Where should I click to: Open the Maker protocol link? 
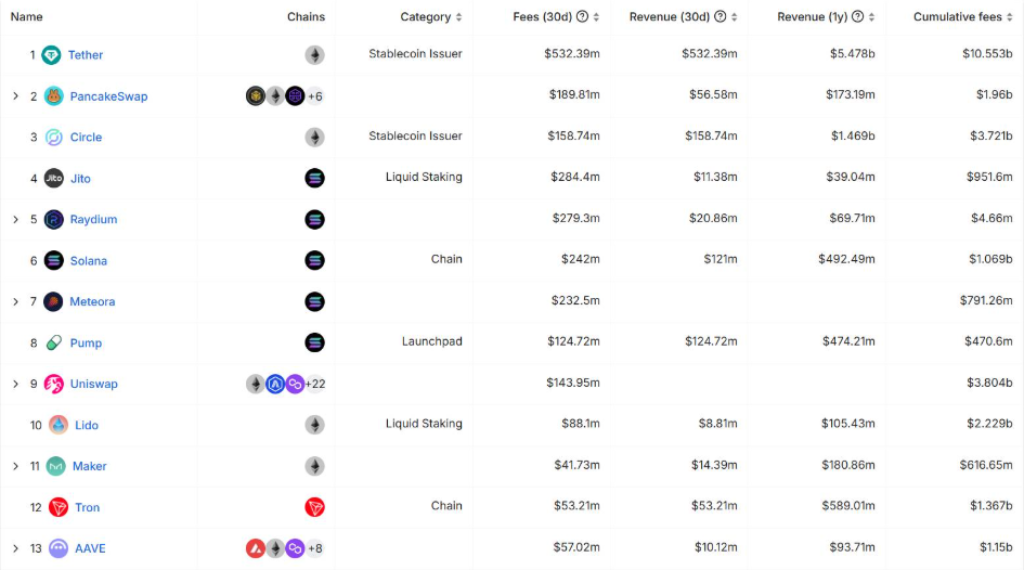click(x=89, y=466)
